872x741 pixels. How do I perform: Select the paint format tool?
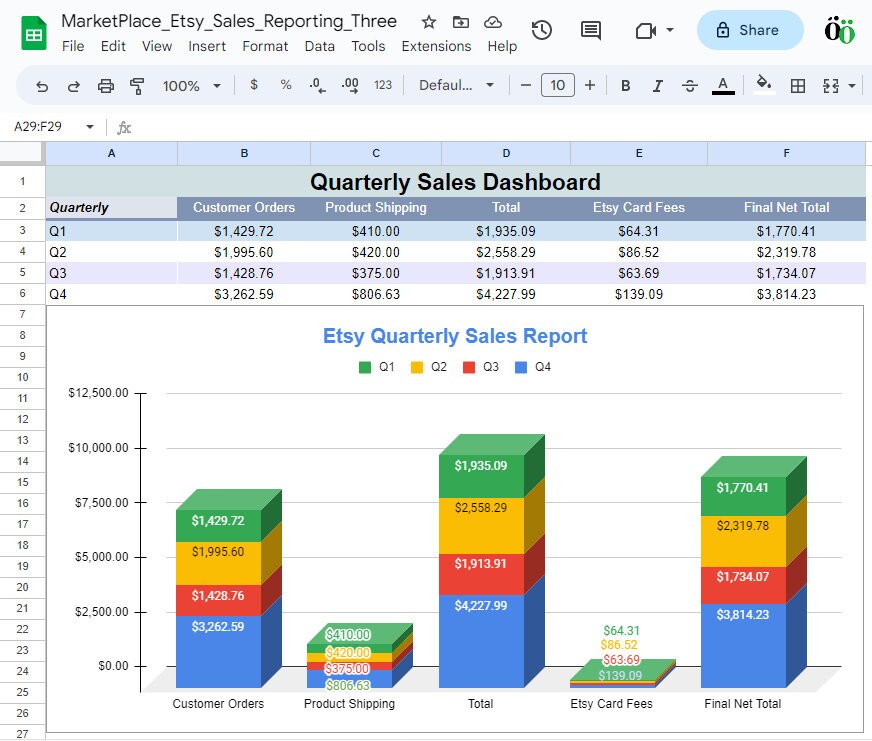click(137, 85)
